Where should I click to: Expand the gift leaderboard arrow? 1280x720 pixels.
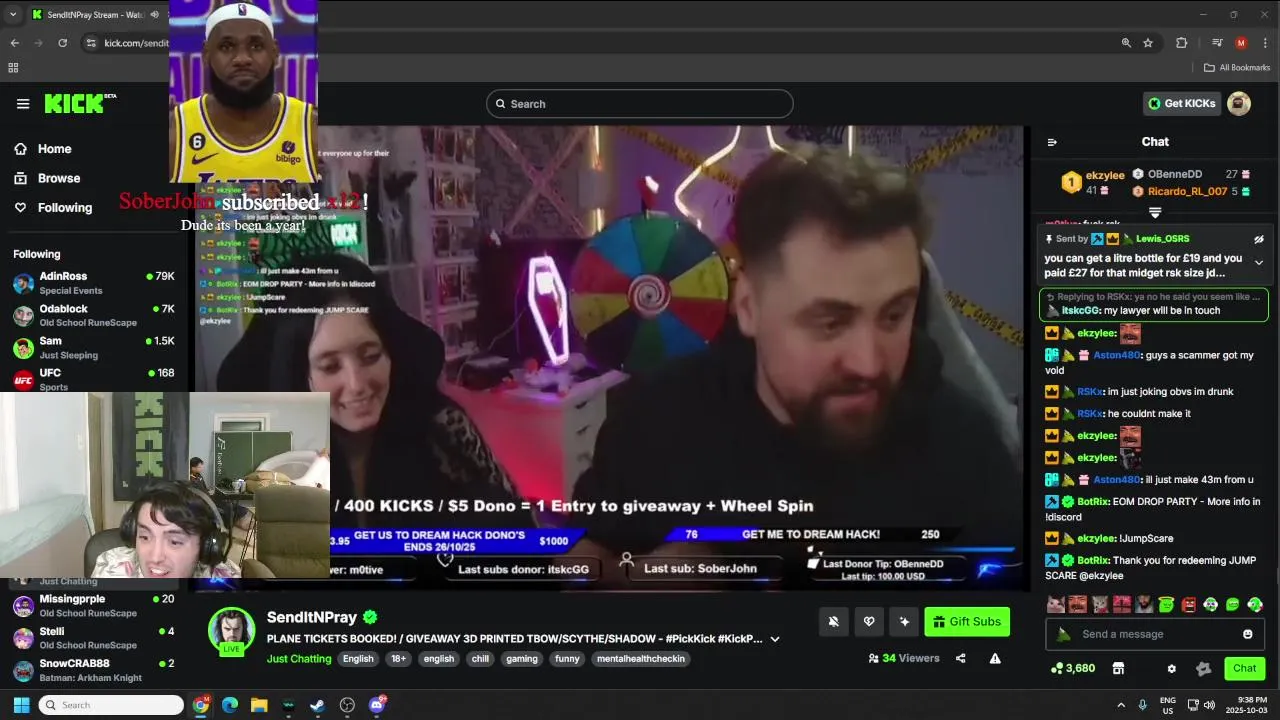point(1155,213)
